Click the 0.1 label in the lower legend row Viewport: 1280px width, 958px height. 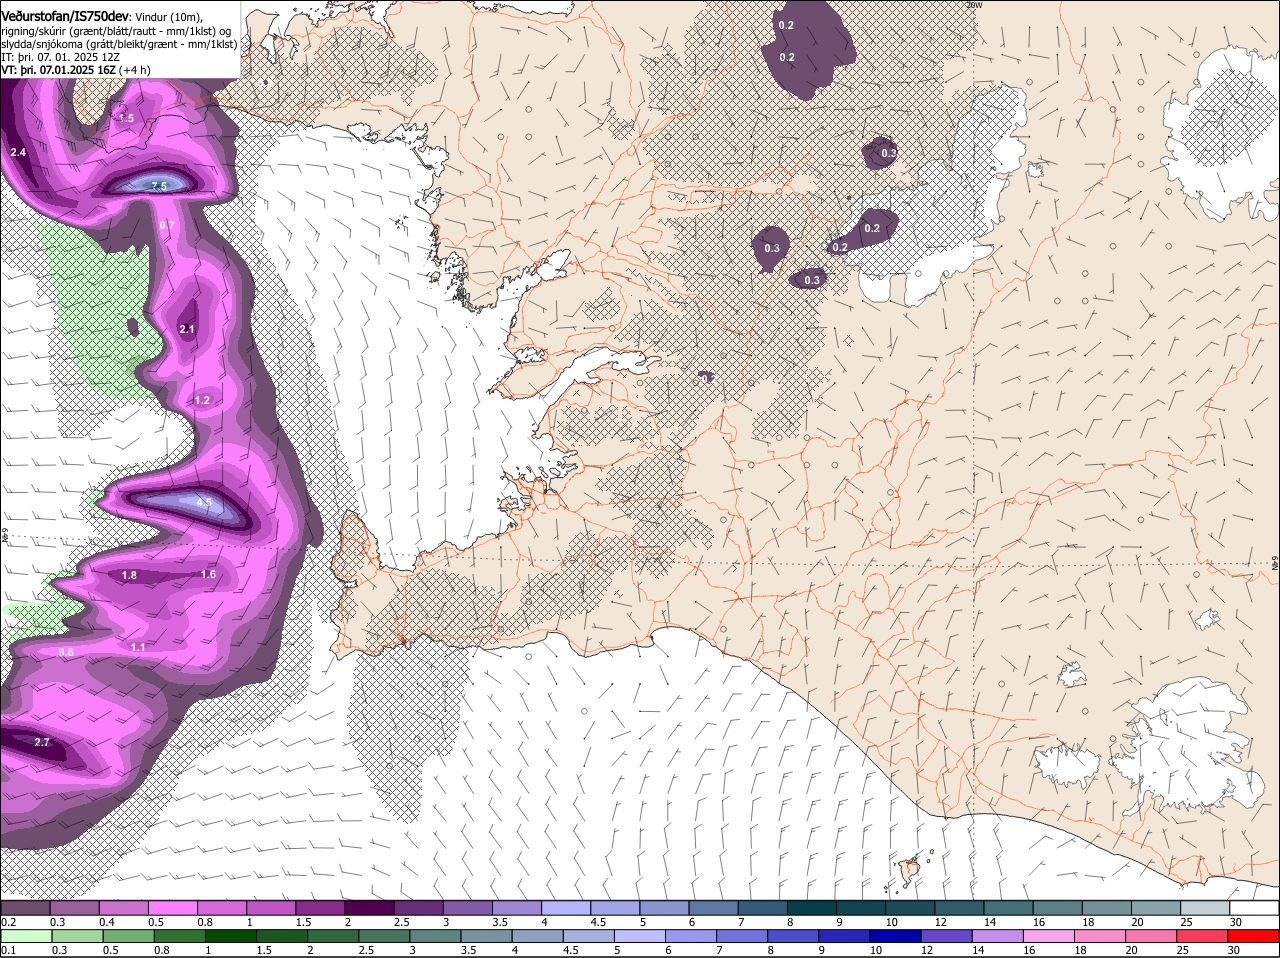[8, 950]
